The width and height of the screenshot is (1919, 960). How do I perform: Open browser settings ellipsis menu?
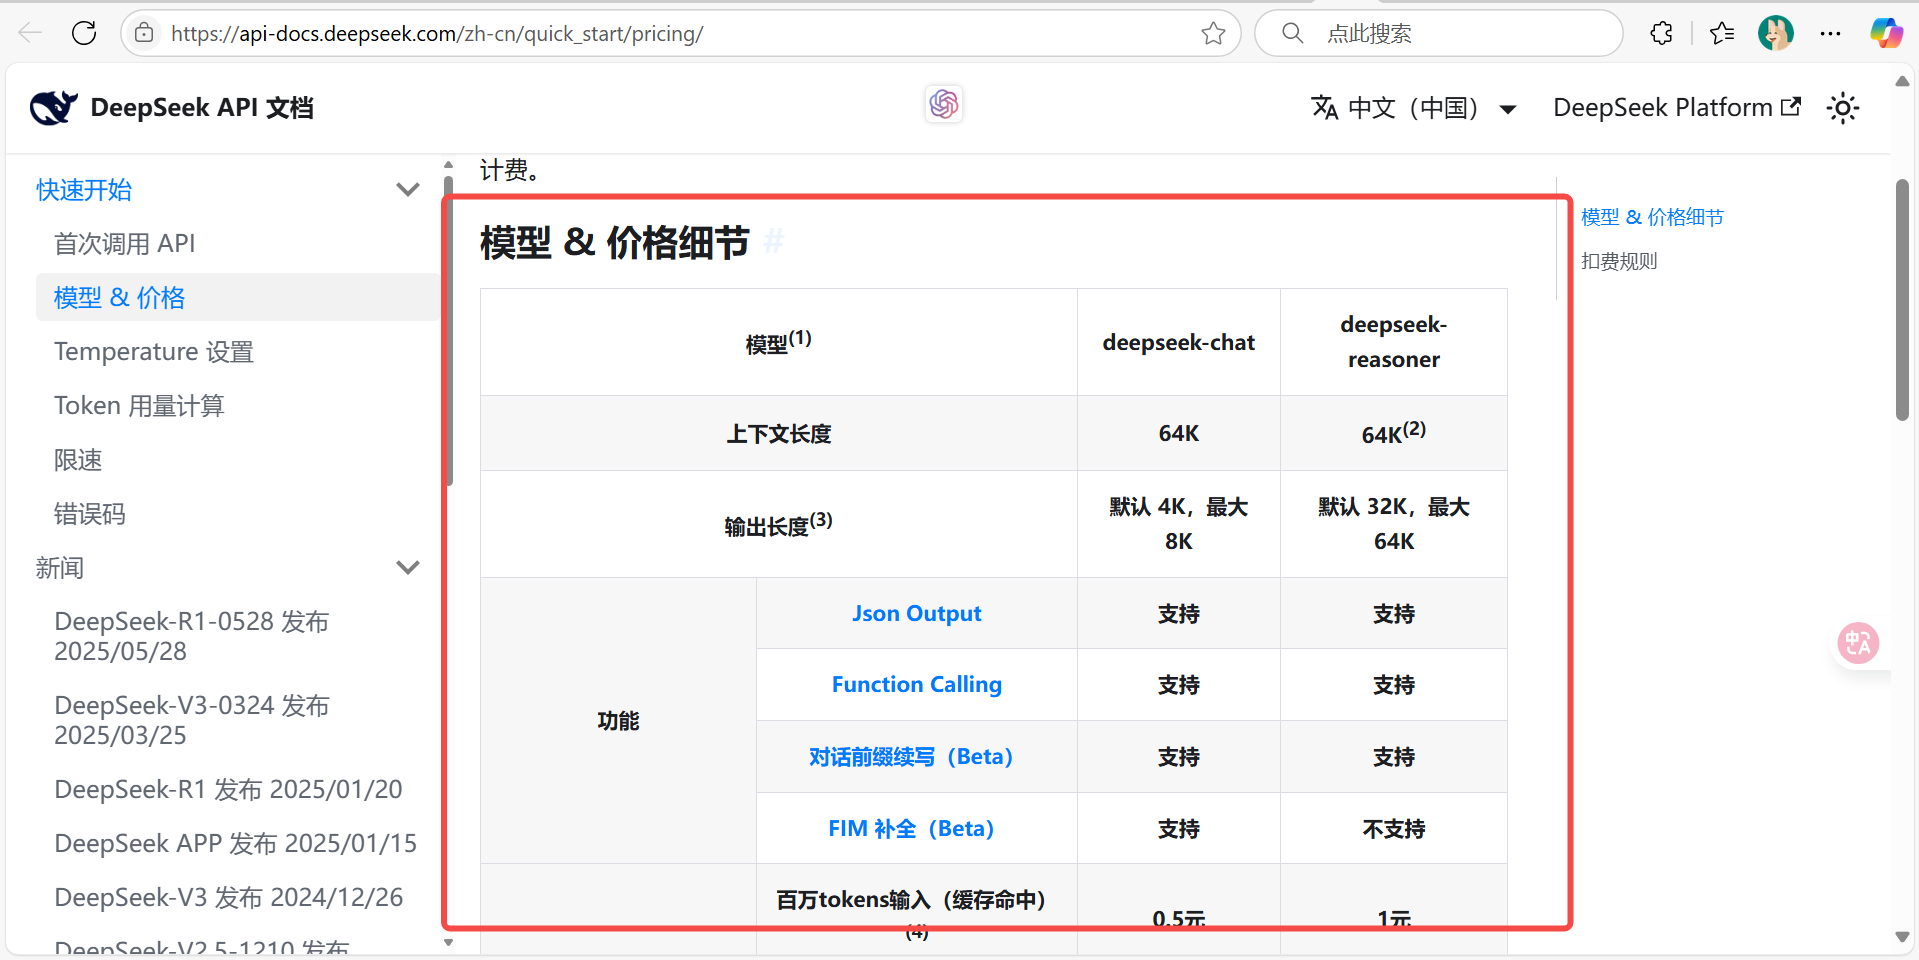tap(1830, 33)
